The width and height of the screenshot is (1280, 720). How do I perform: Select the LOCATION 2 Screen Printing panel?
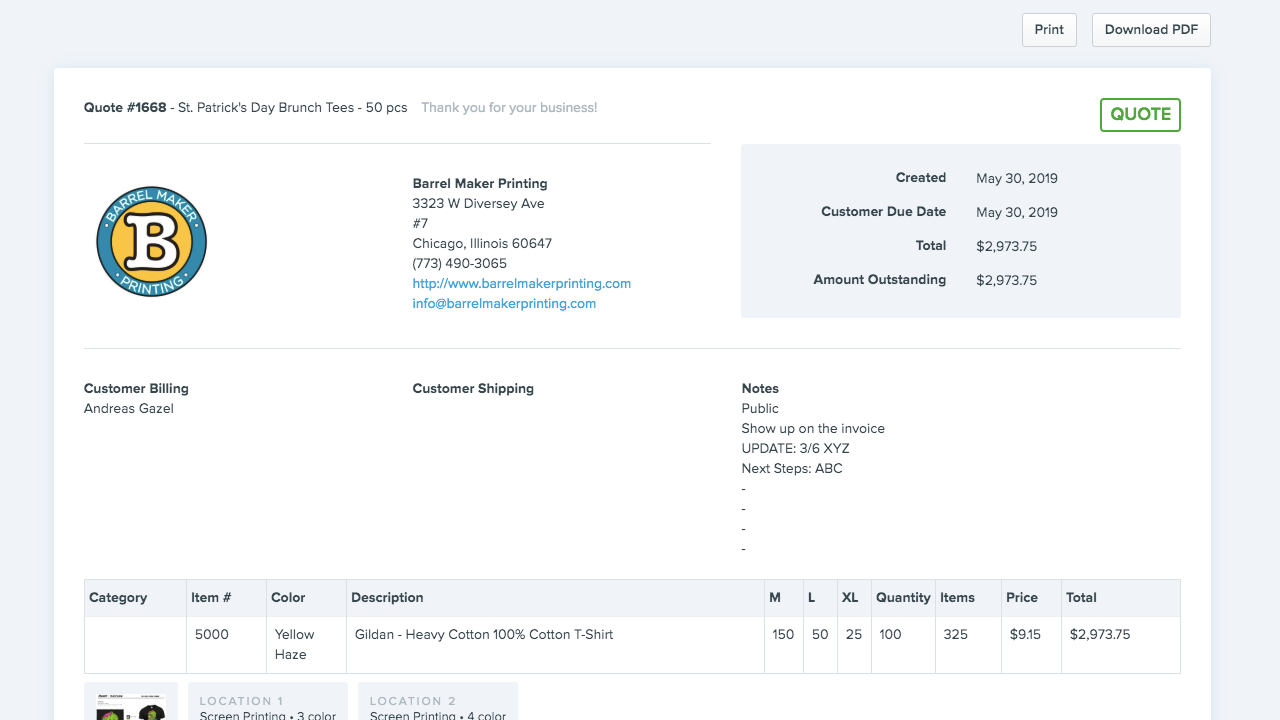point(437,705)
